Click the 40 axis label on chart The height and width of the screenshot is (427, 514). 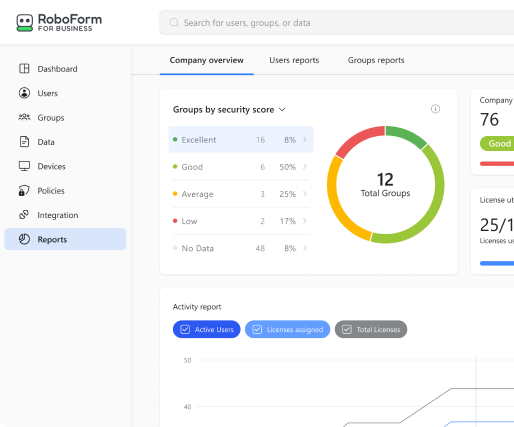[x=187, y=407]
